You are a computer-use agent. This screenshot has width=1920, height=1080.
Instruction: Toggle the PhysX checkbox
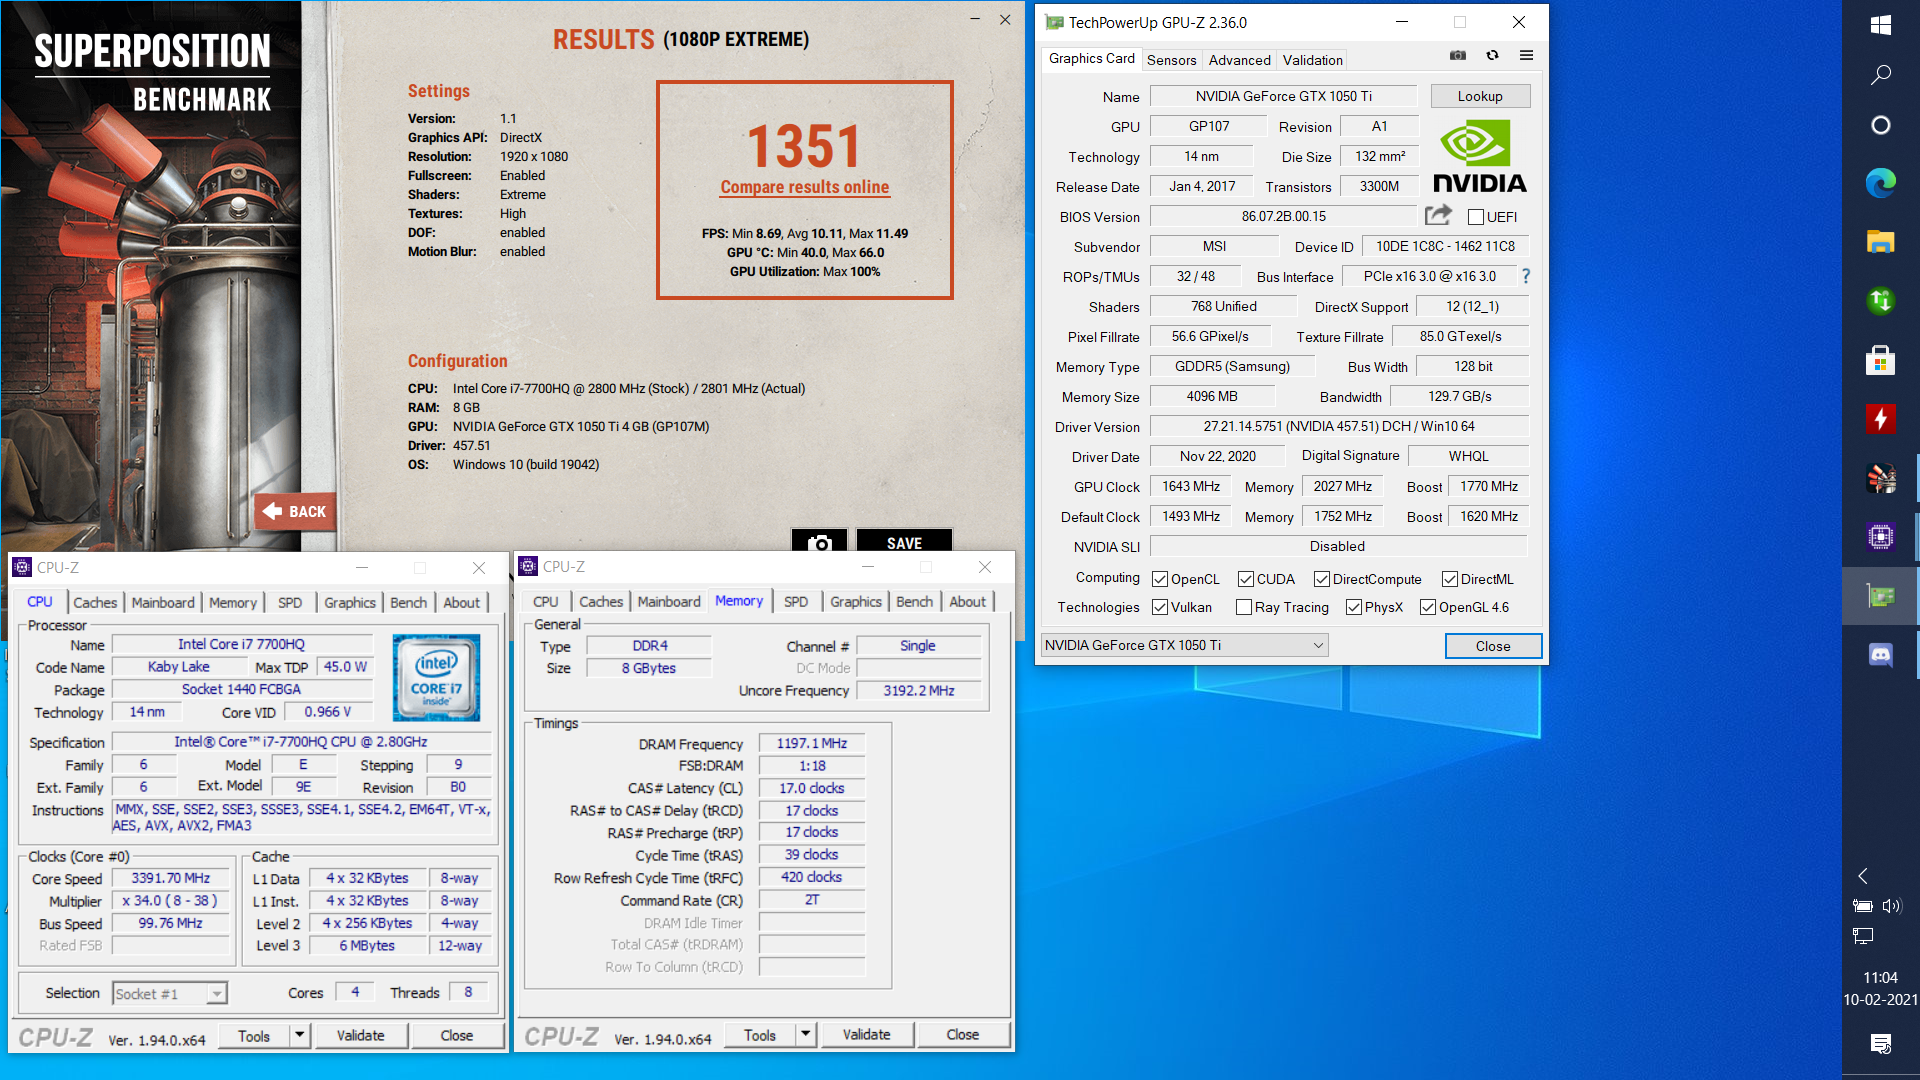(1354, 607)
